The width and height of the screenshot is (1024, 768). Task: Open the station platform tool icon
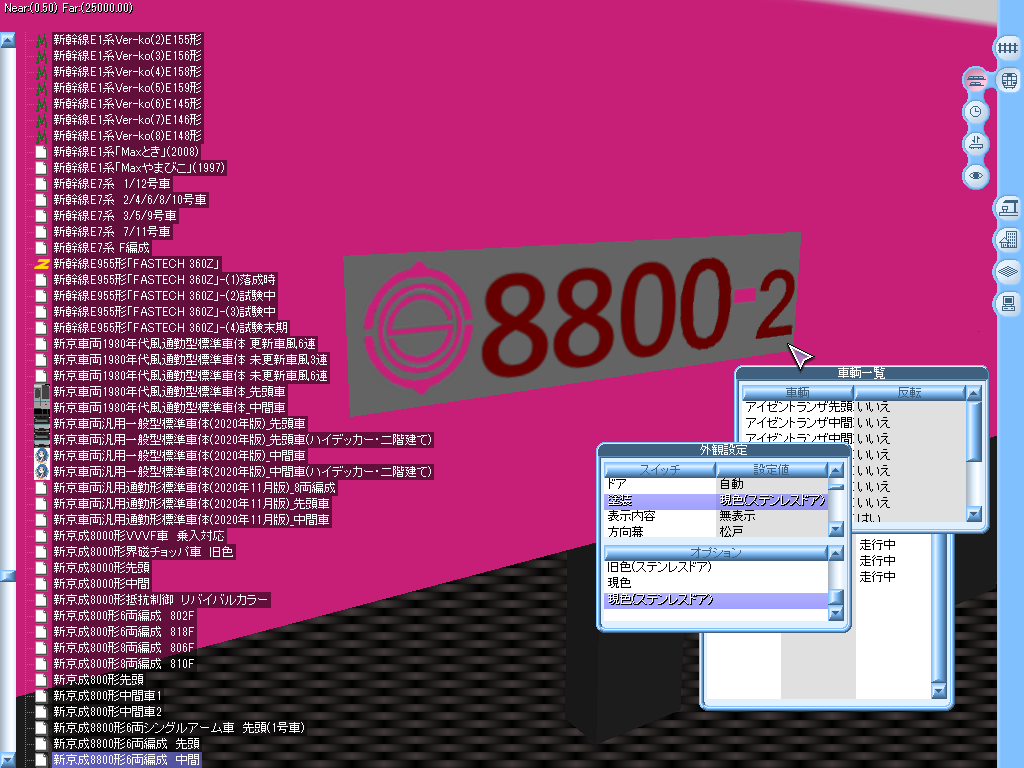(1008, 208)
